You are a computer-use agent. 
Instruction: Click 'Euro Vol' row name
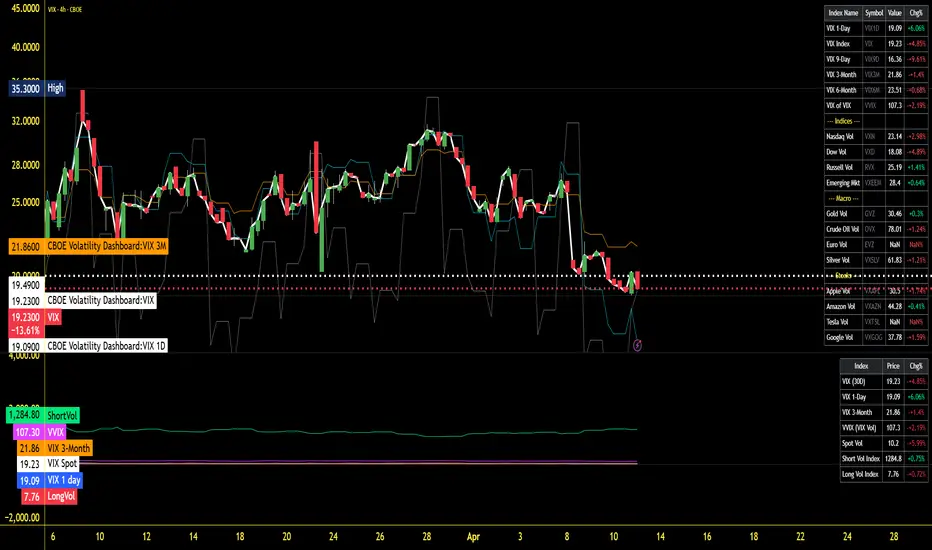pos(836,245)
